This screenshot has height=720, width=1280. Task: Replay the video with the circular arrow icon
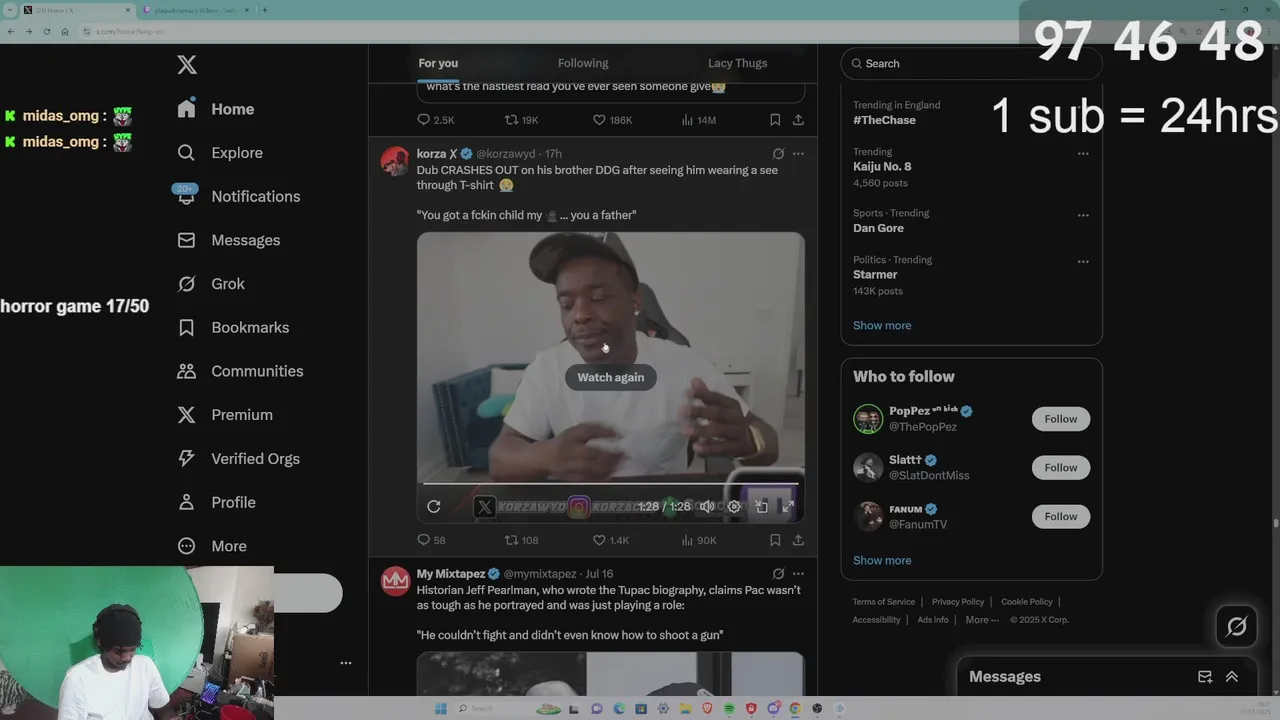click(x=434, y=507)
